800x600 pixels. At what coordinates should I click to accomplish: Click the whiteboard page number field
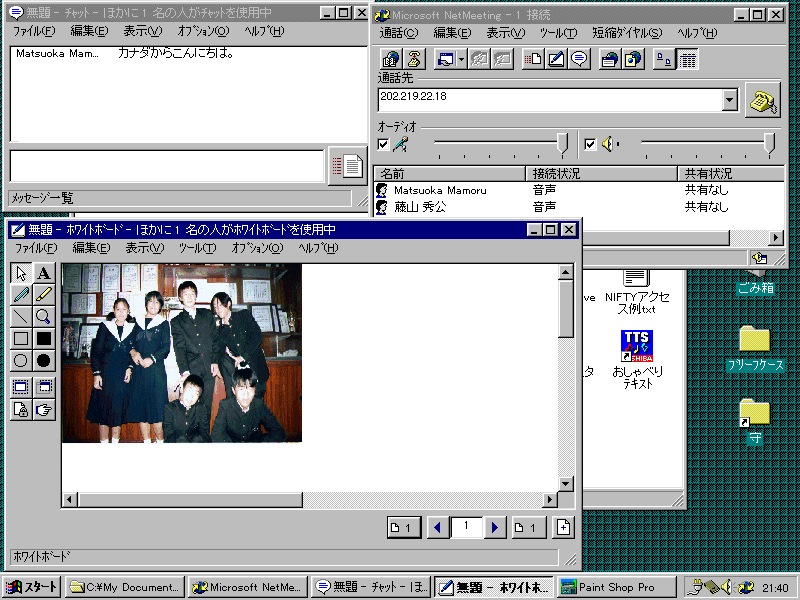pos(466,528)
